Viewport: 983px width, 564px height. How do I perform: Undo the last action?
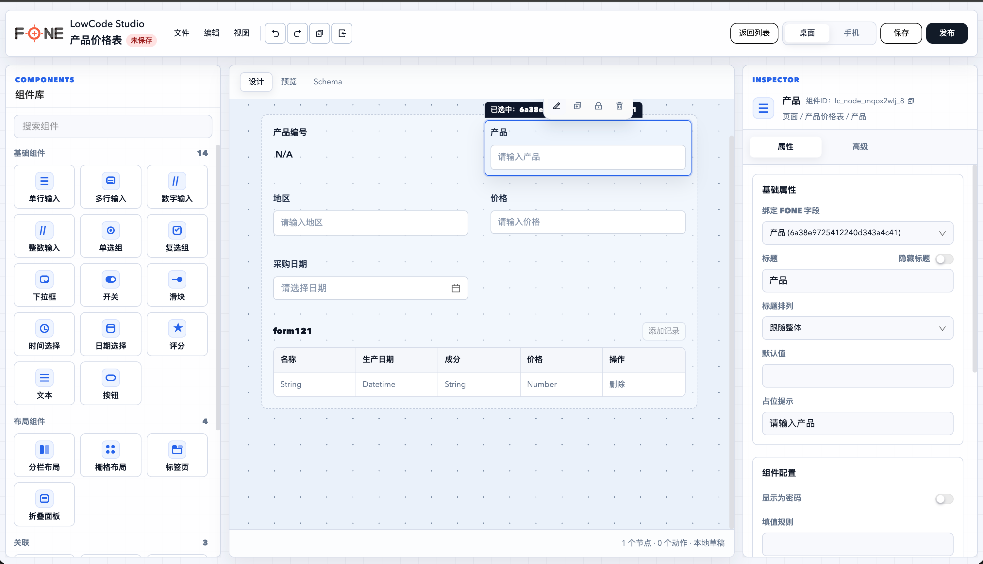(x=275, y=33)
